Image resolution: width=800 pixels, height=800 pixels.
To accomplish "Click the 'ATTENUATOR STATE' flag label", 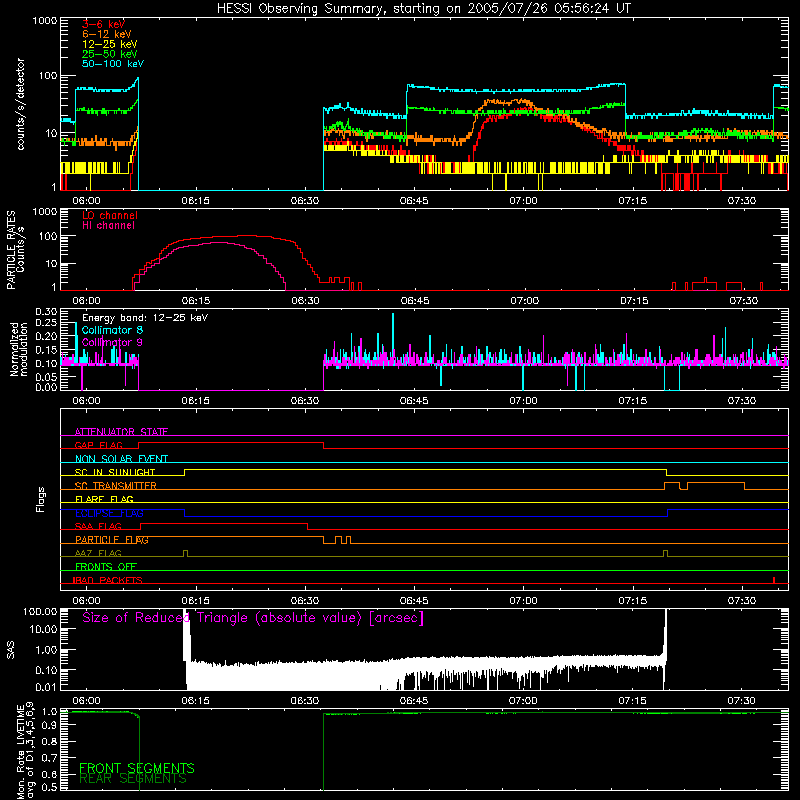I will [x=121, y=432].
